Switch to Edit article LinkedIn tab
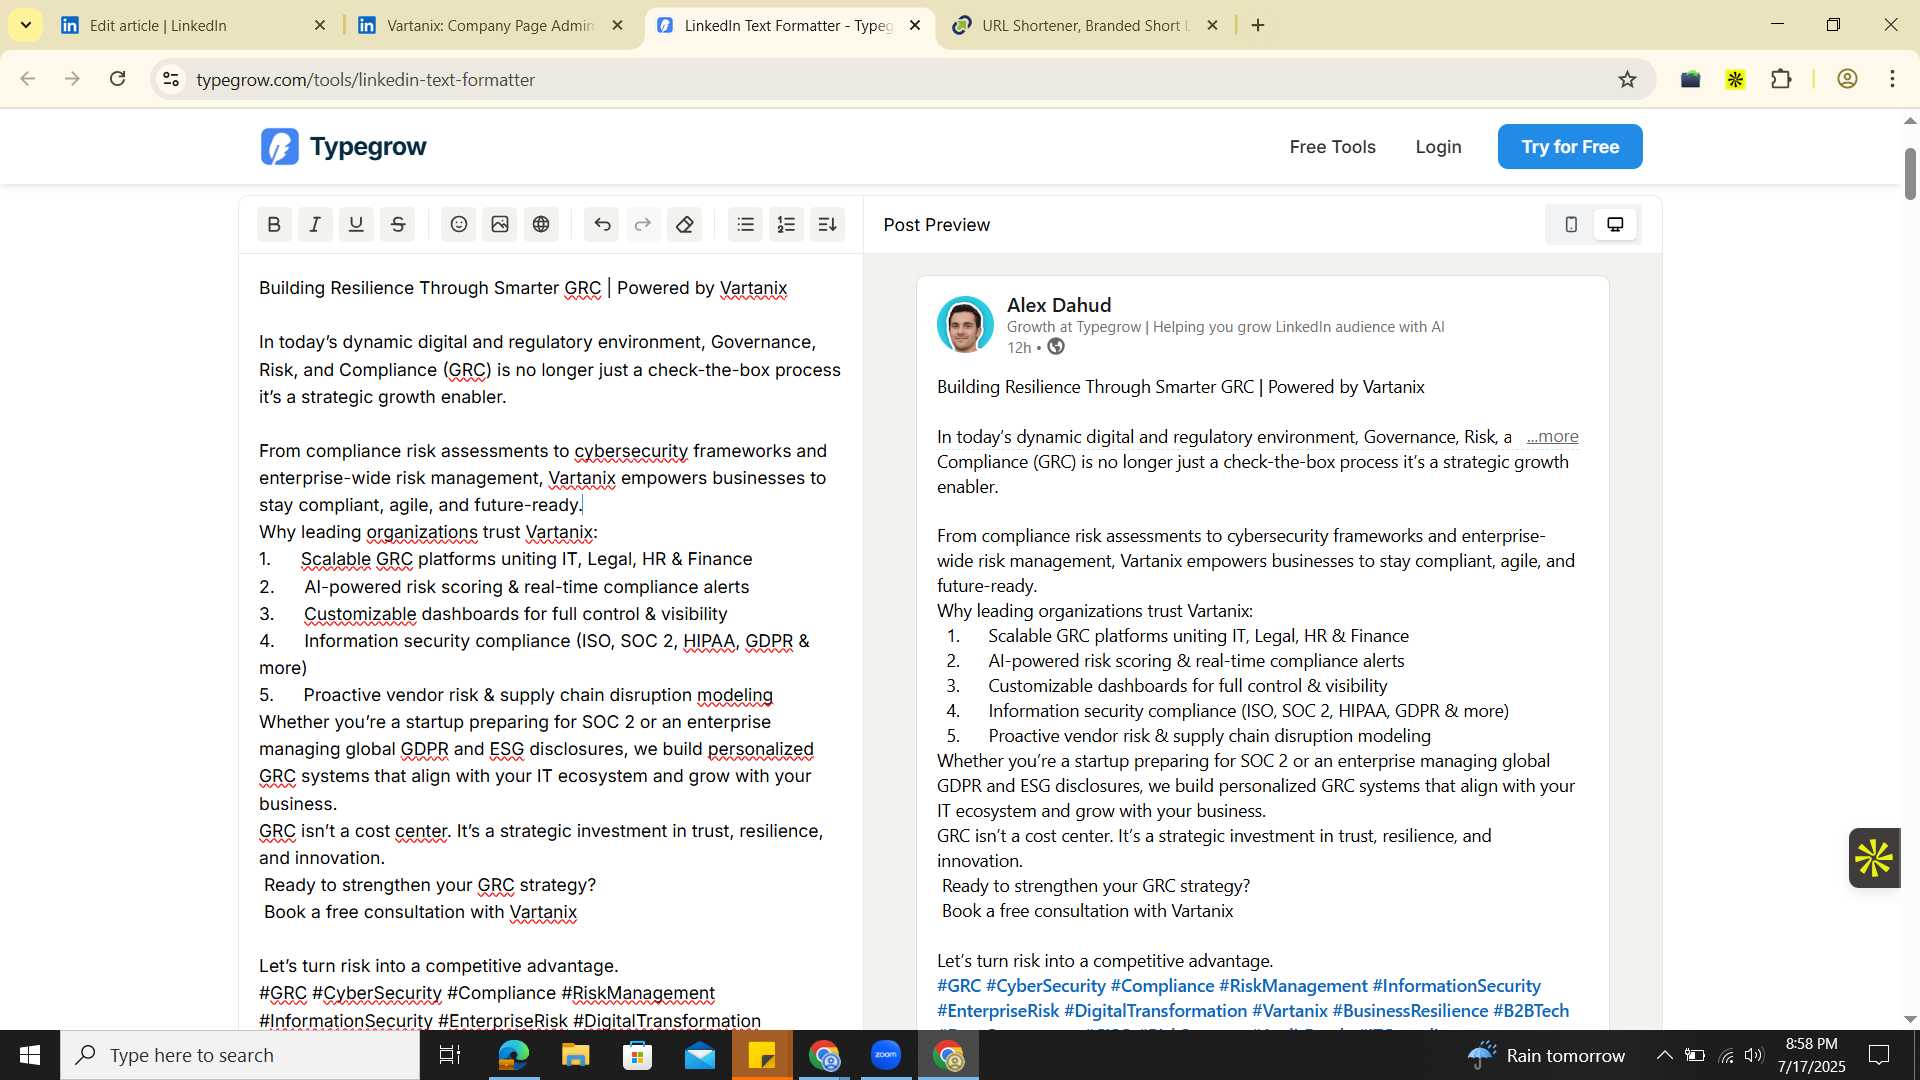1920x1080 pixels. click(x=195, y=25)
